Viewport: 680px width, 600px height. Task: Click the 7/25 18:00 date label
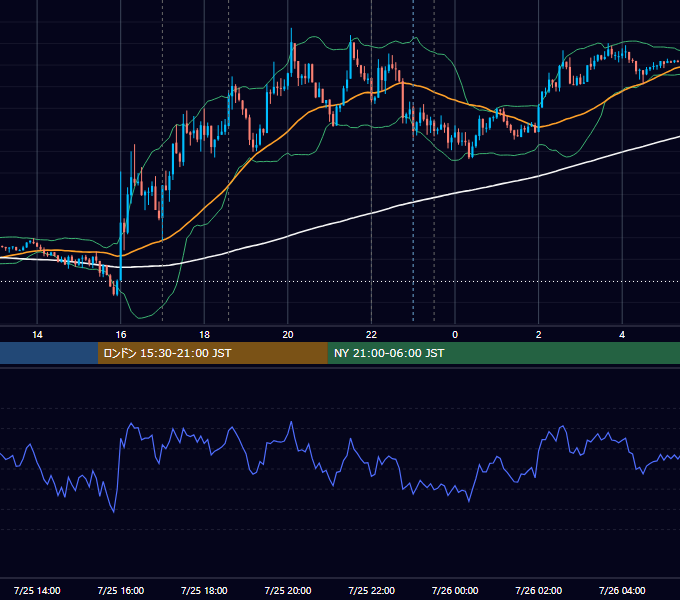click(x=204, y=590)
